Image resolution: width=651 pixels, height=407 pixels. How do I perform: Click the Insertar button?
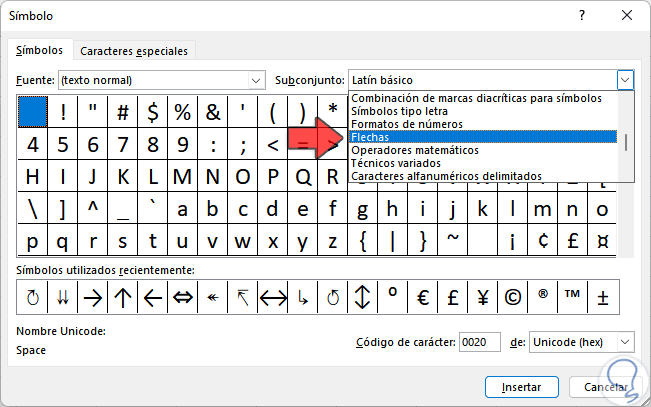point(521,386)
